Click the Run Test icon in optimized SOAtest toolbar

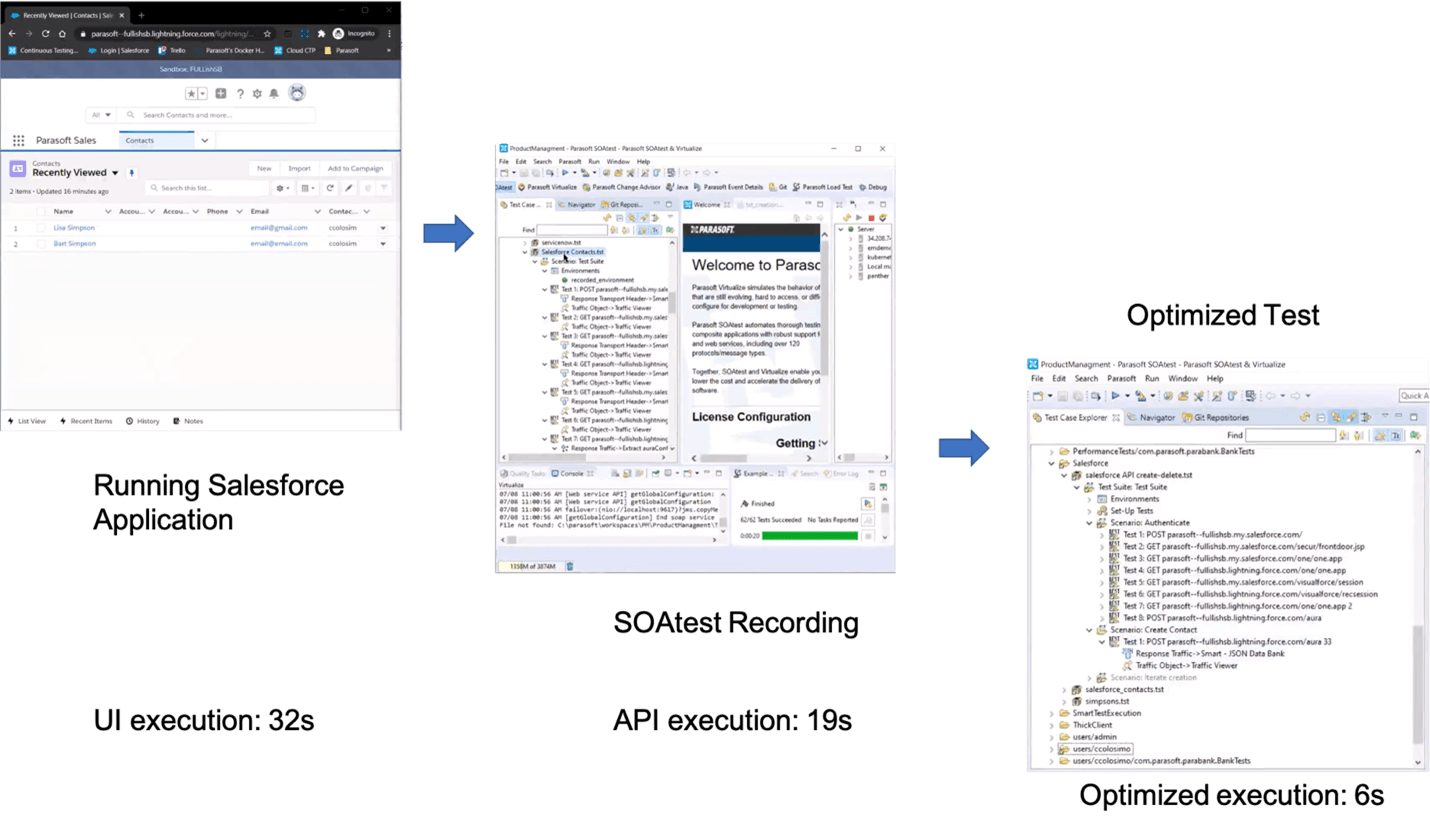click(x=1115, y=396)
